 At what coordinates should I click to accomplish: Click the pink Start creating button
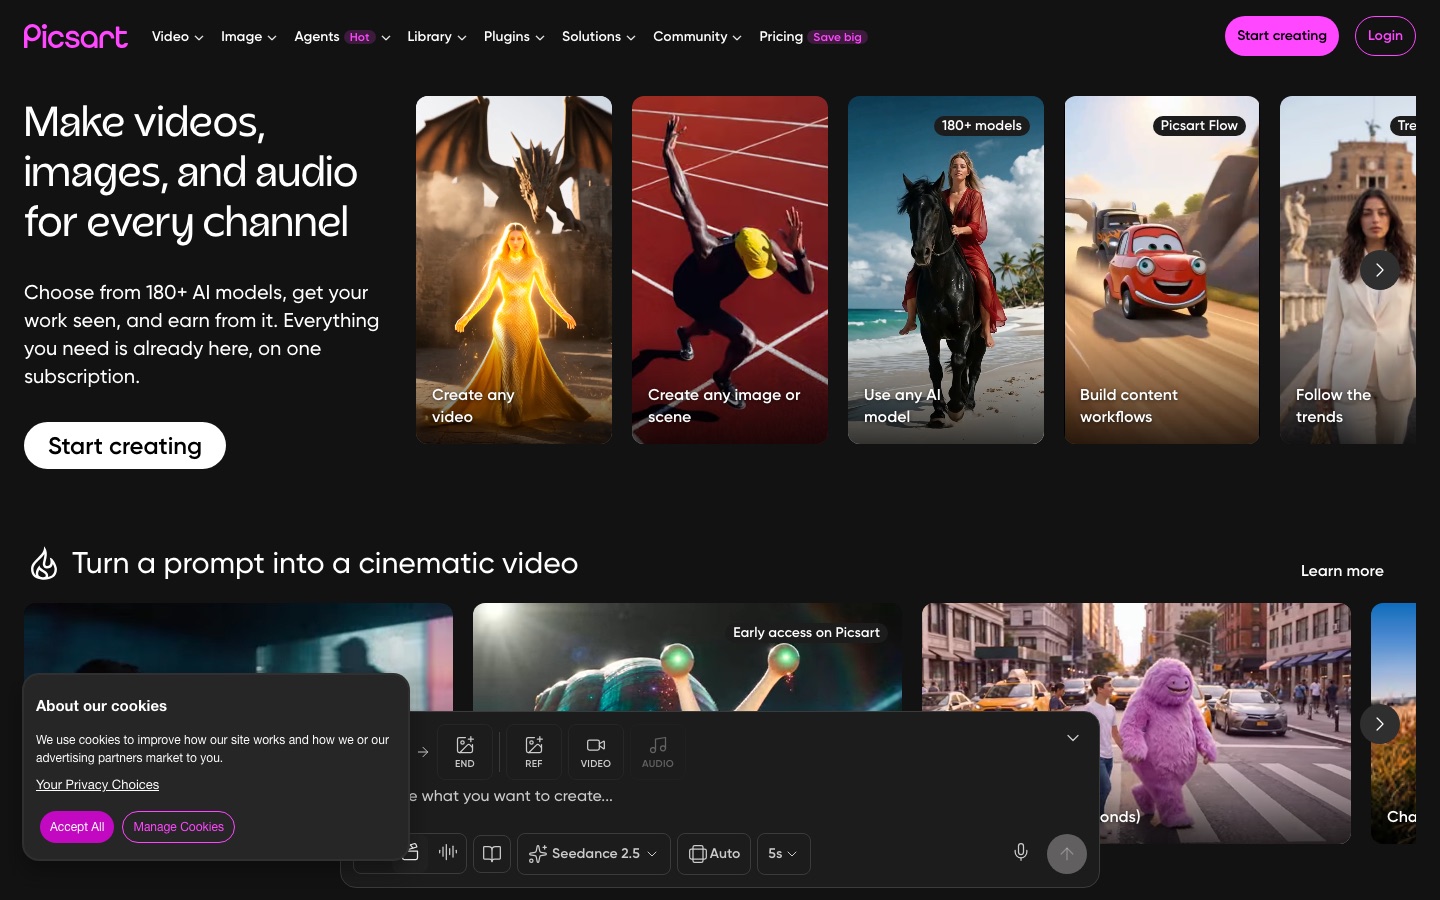click(x=1282, y=36)
